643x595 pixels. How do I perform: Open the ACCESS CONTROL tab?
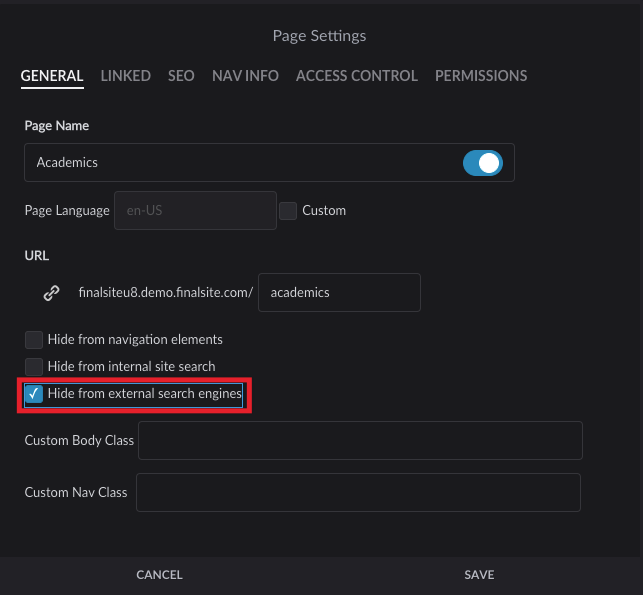356,76
